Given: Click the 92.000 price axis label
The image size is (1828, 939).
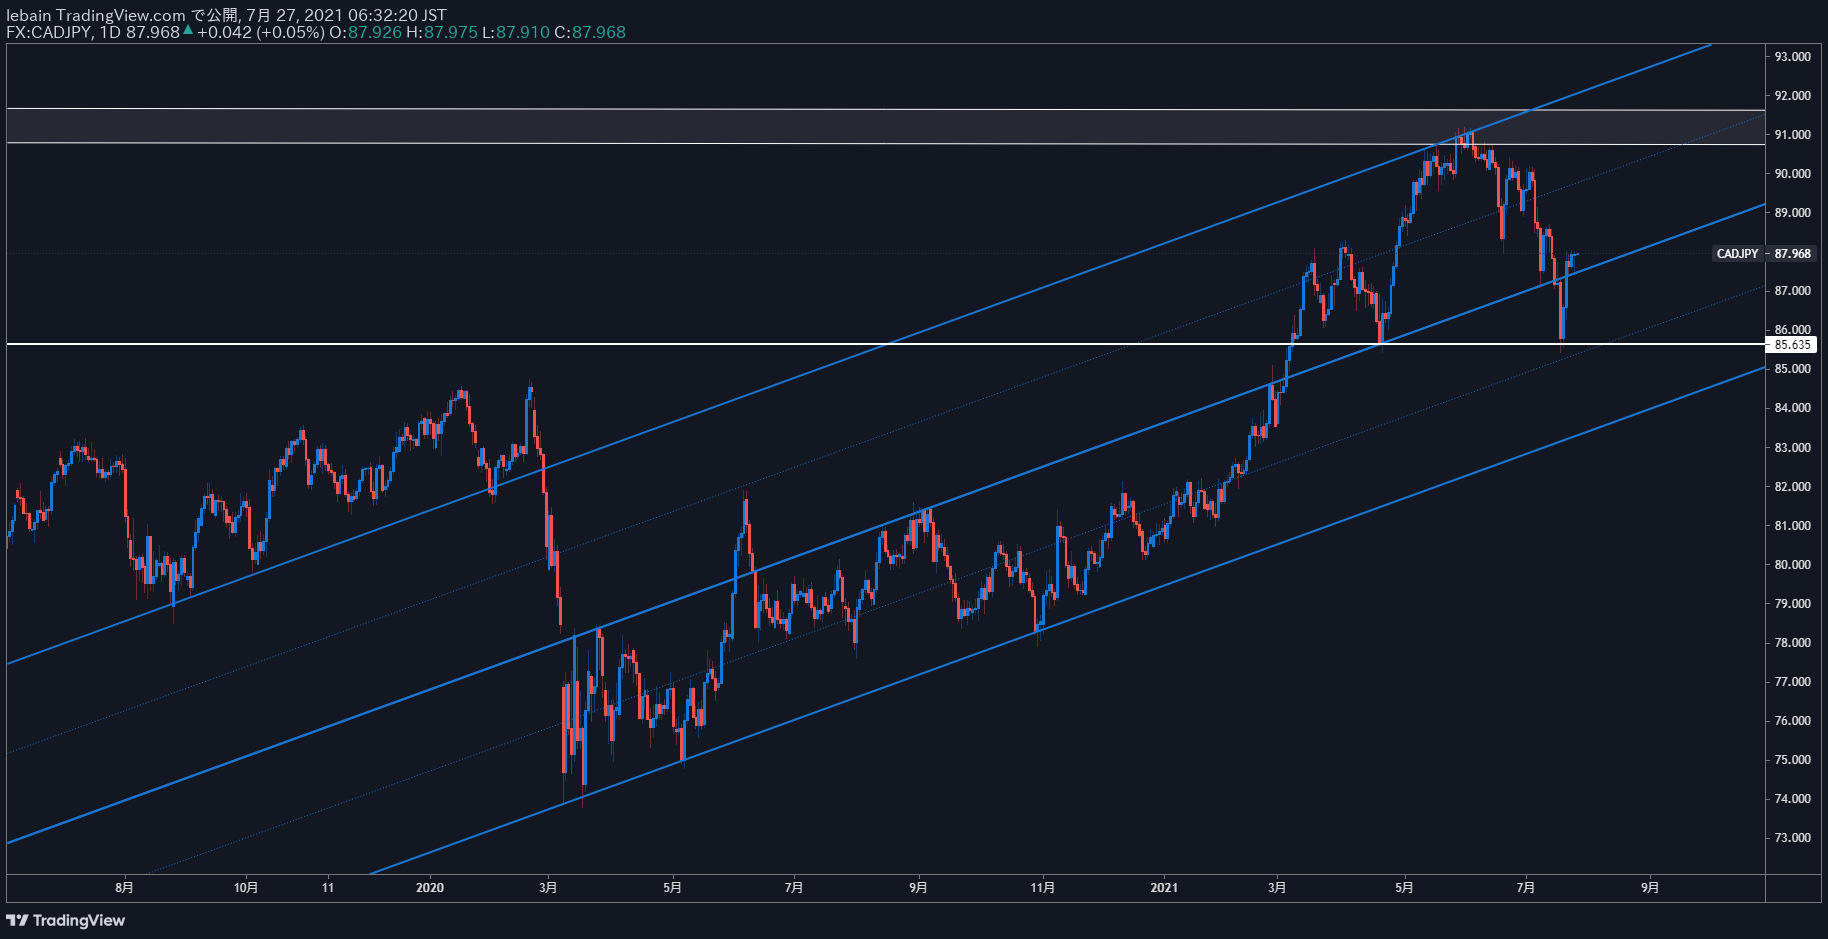Looking at the screenshot, I should (x=1792, y=96).
